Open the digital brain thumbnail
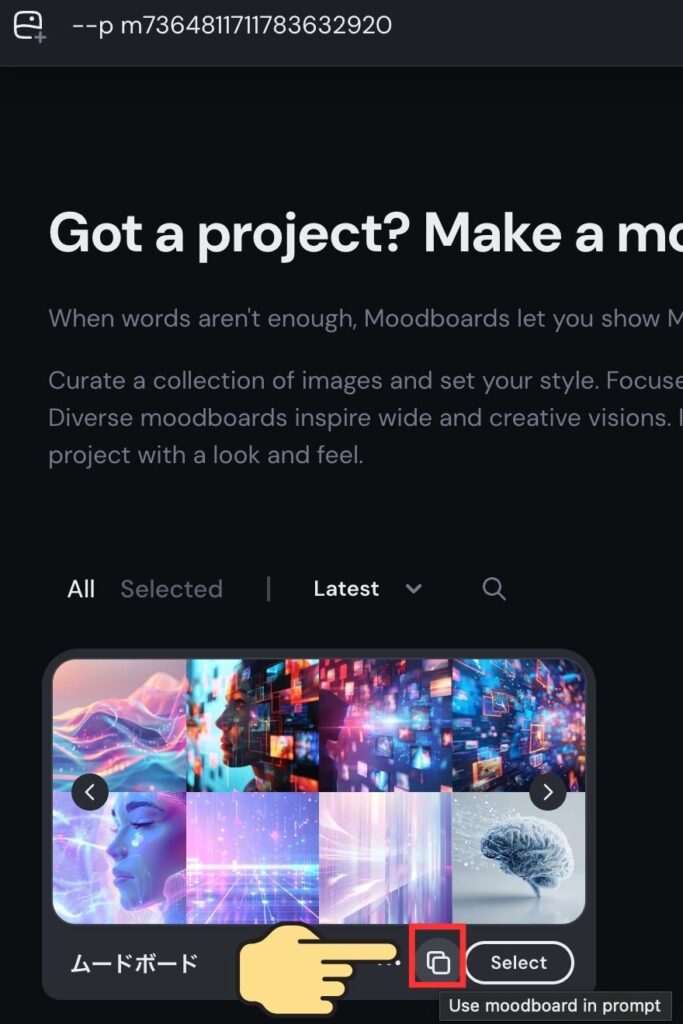This screenshot has height=1024, width=683. [519, 858]
